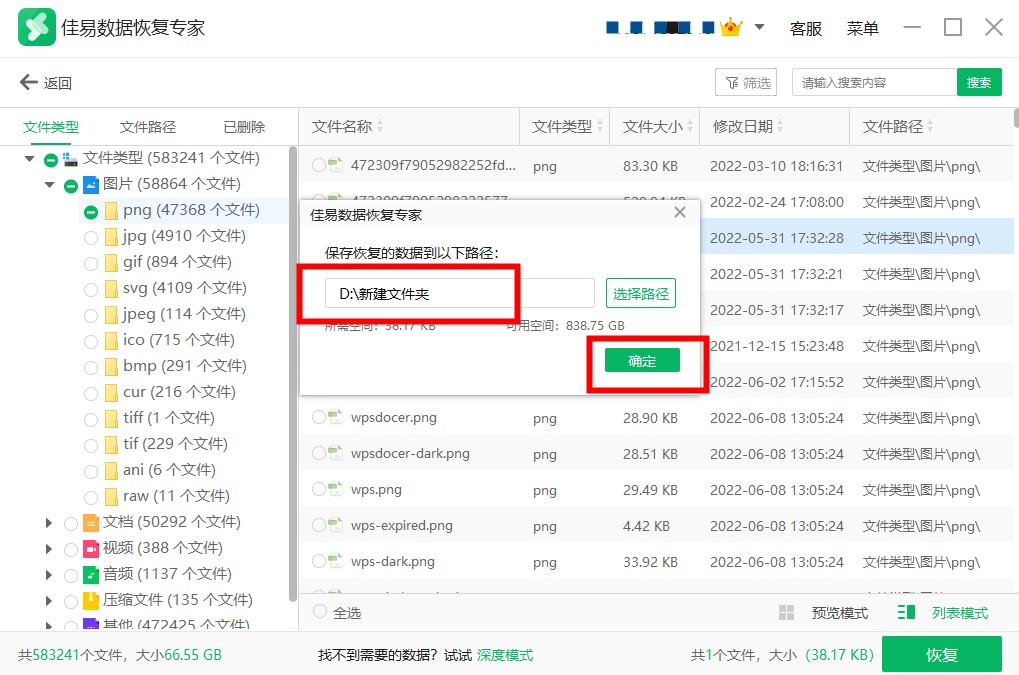Click the 筛选 filter button

coord(746,83)
